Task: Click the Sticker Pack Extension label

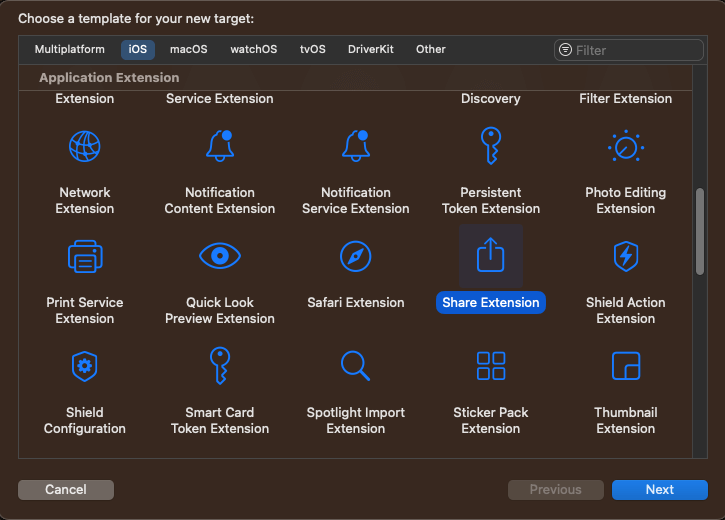Action: pyautogui.click(x=491, y=421)
